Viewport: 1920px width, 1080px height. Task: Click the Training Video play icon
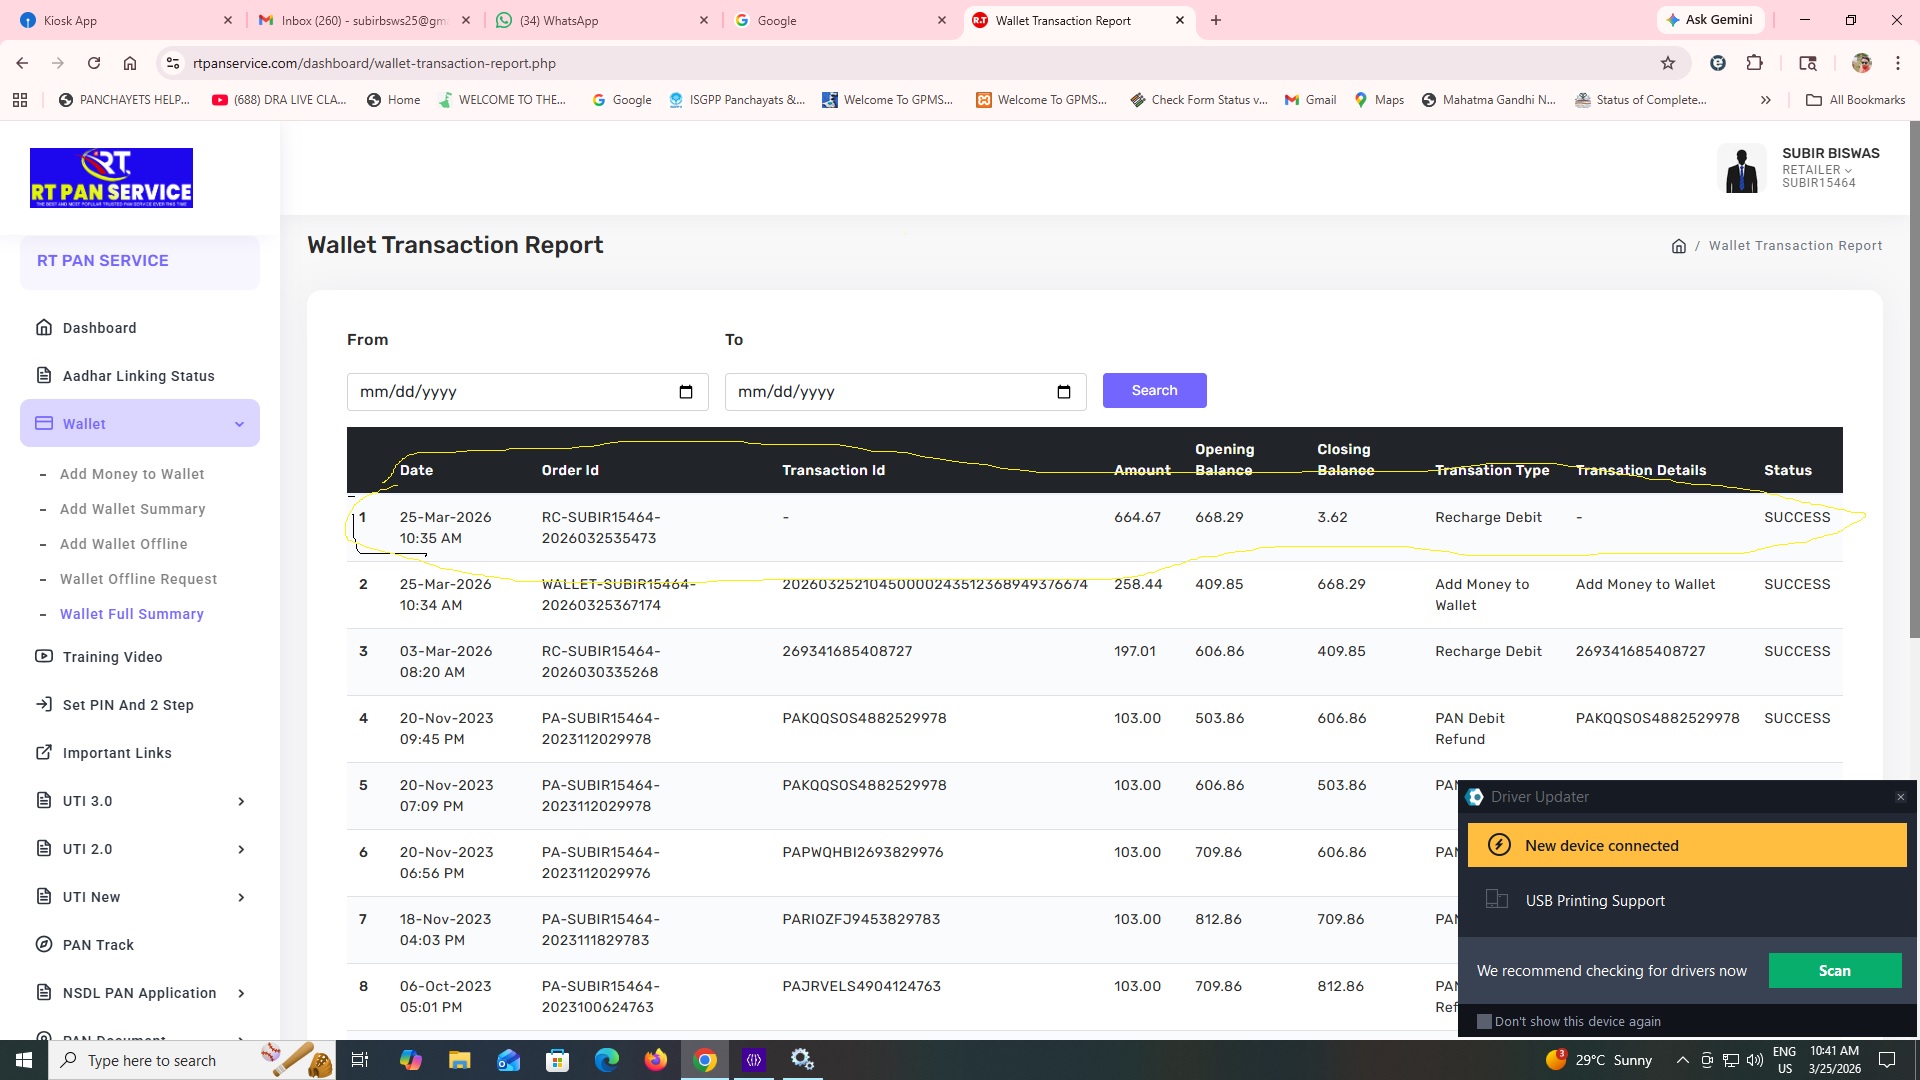coord(44,657)
